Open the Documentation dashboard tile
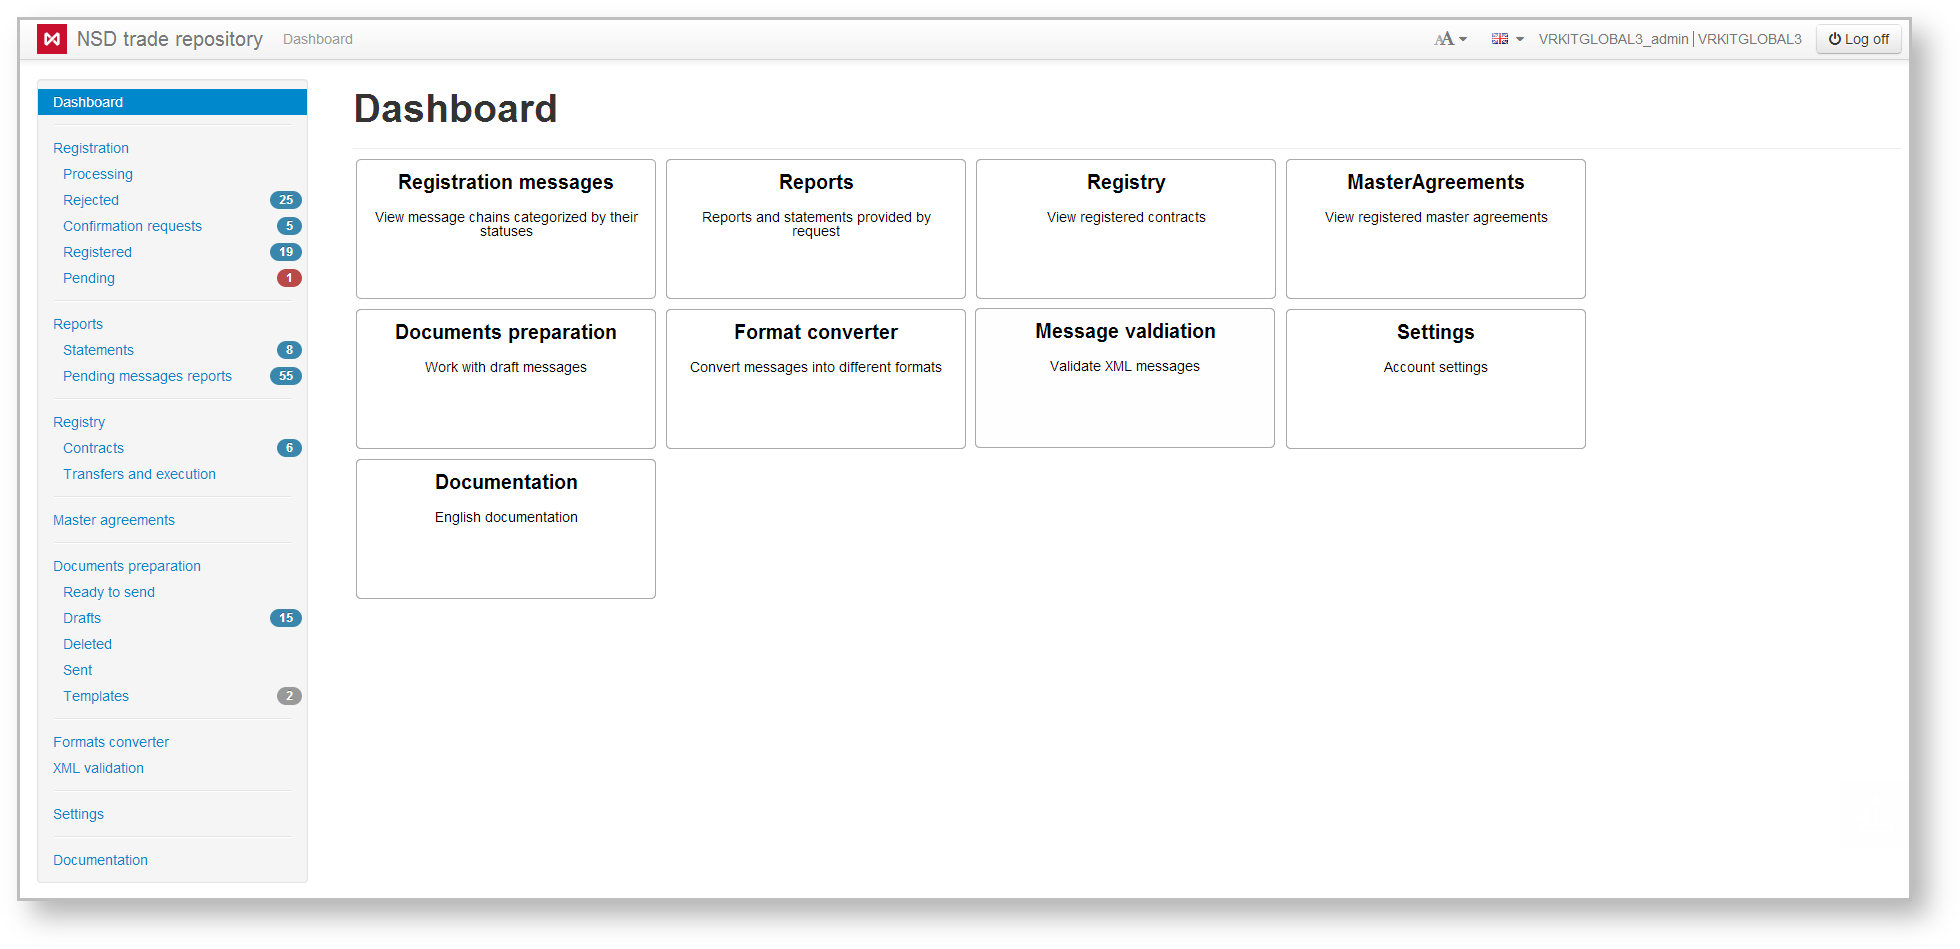 tap(506, 529)
